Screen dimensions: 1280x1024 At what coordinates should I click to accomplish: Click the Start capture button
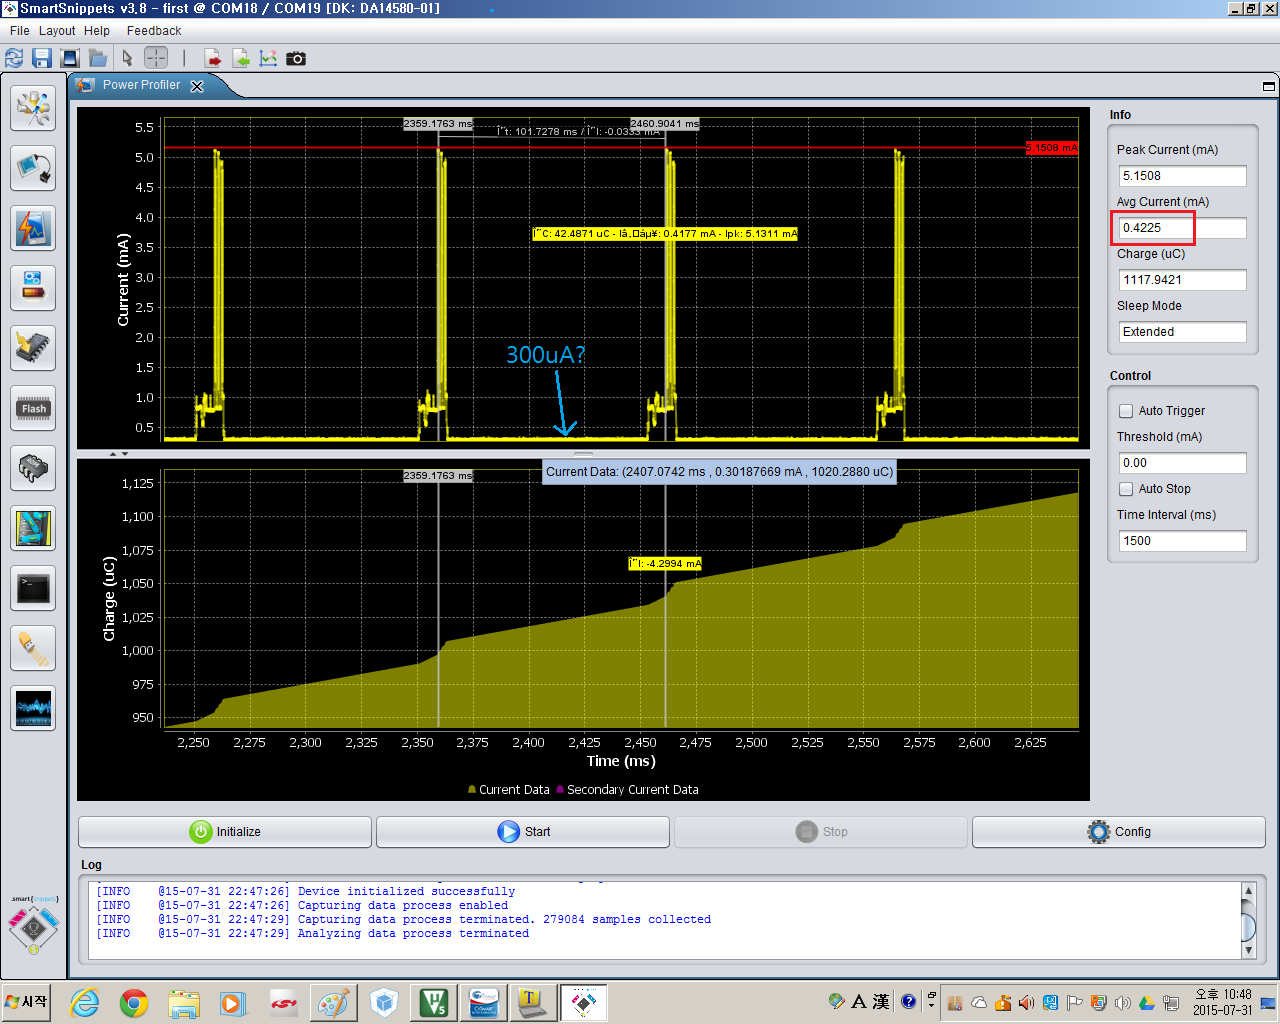(523, 832)
